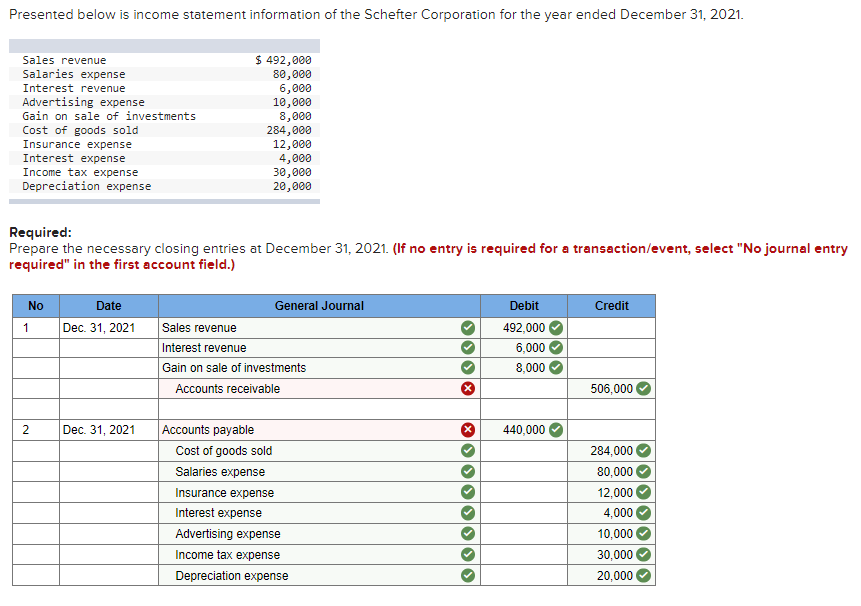Click green check beside Cost of goods sold account
861x606 pixels.
tap(468, 451)
